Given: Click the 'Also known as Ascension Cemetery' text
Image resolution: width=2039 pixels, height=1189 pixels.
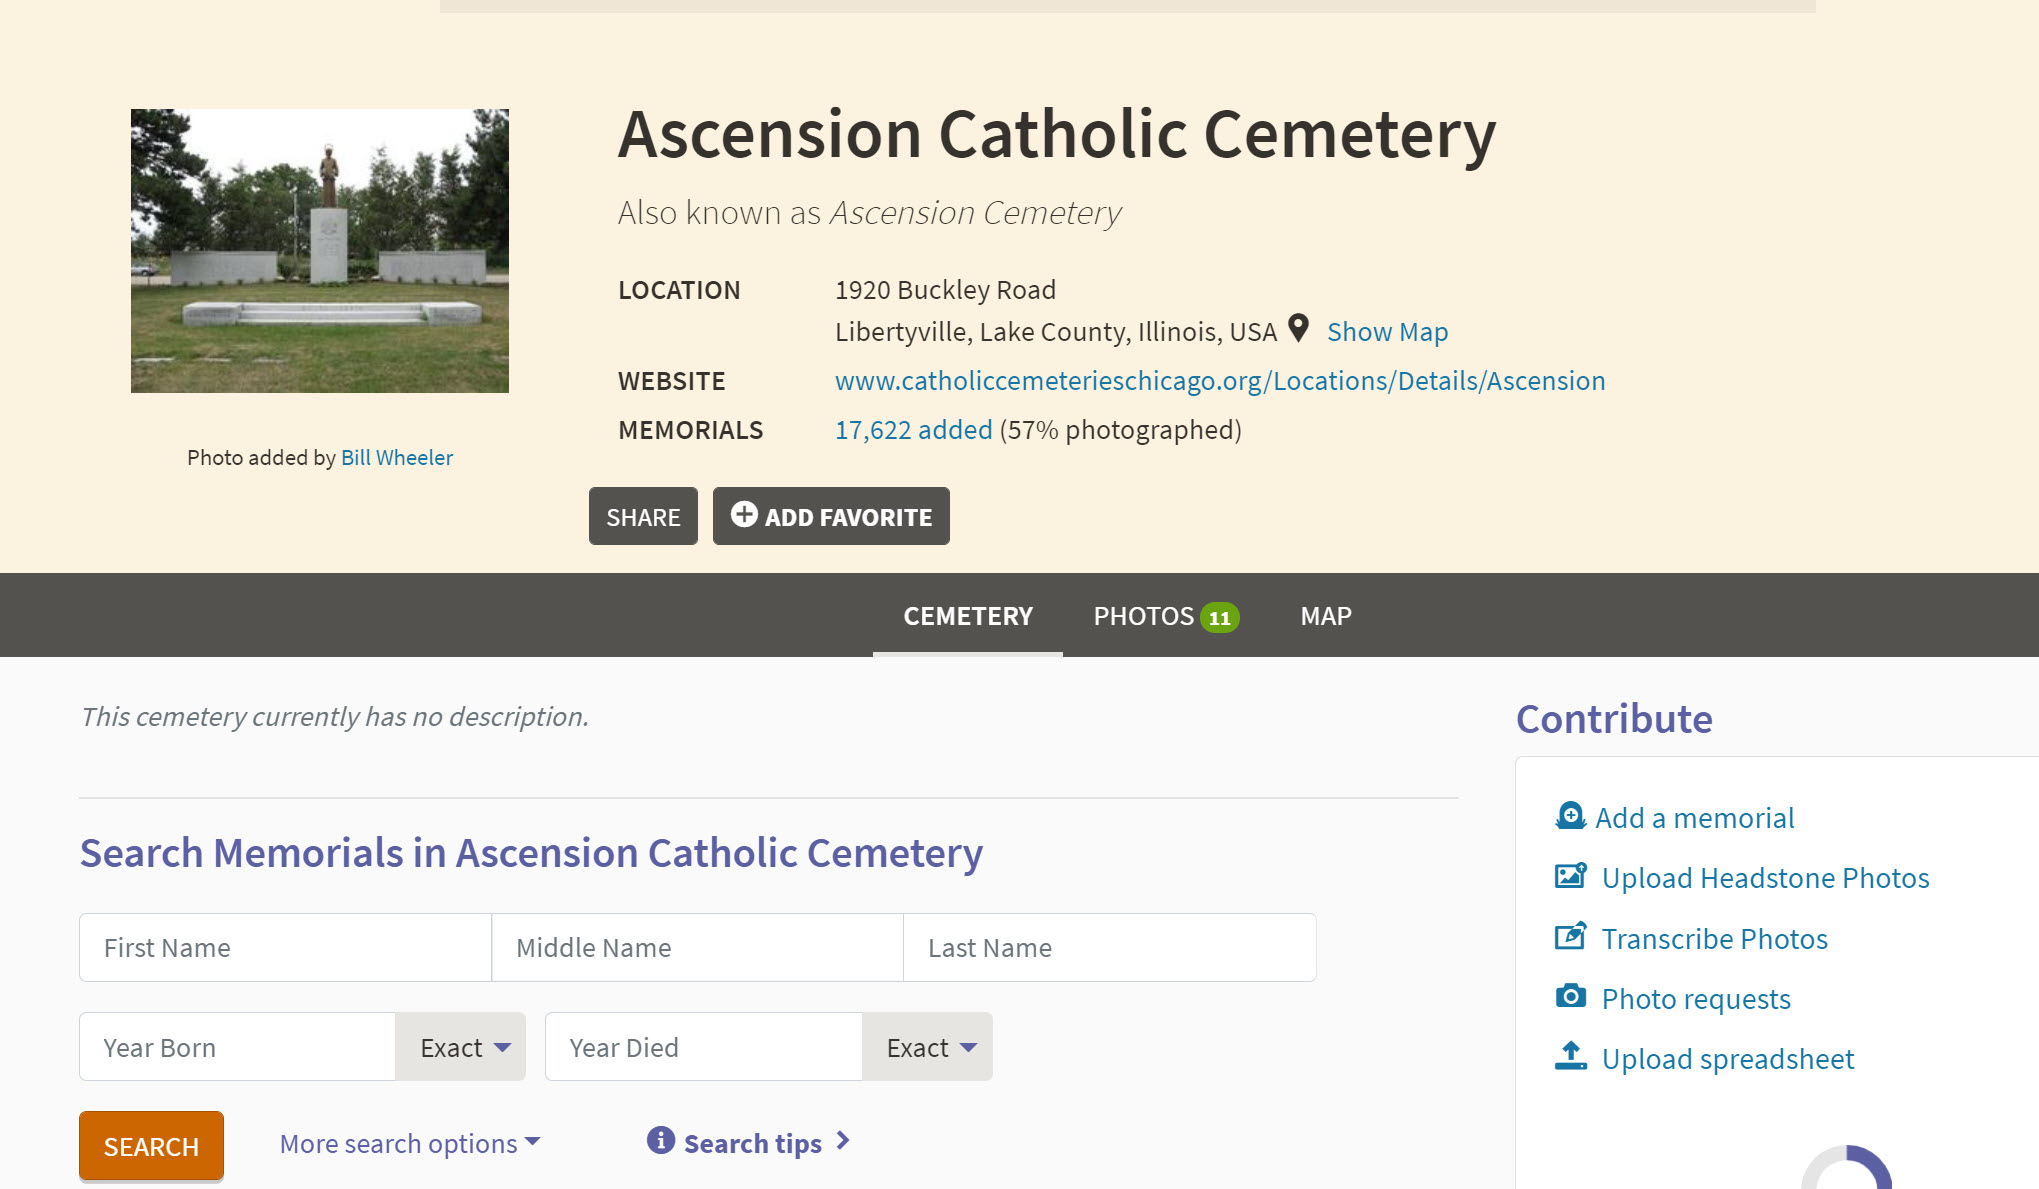Looking at the screenshot, I should pyautogui.click(x=869, y=213).
